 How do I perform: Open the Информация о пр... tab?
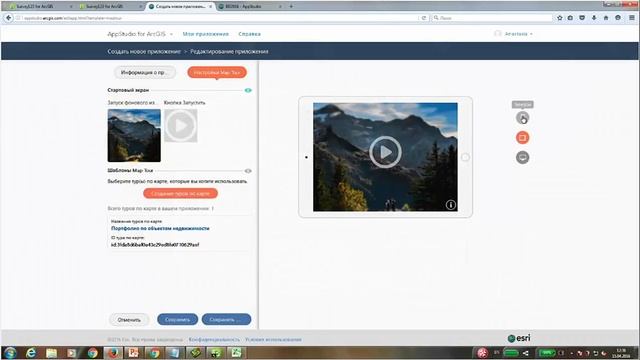click(144, 72)
